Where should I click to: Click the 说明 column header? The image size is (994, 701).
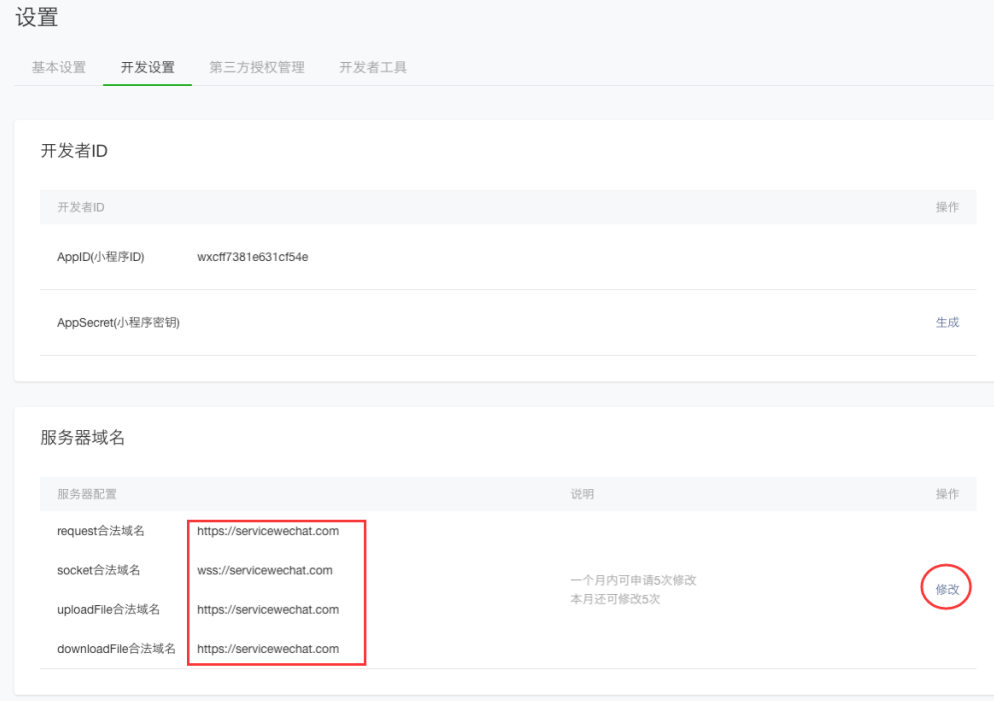(x=581, y=494)
